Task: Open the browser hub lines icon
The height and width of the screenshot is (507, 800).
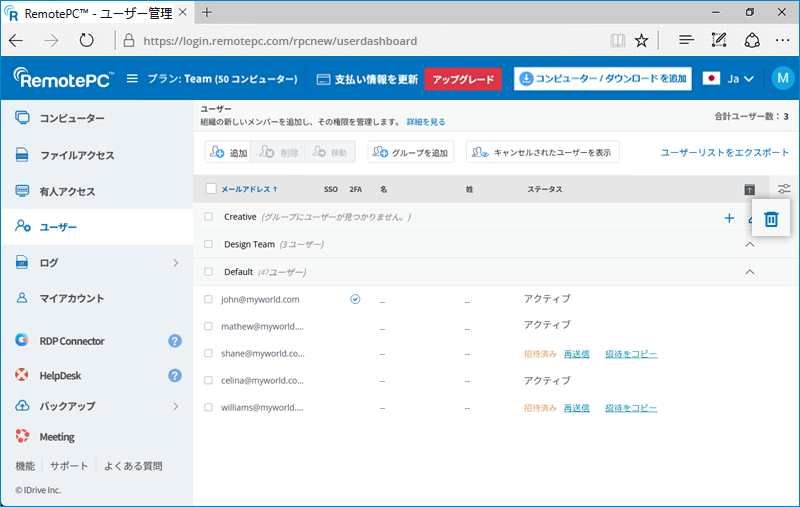Action: (x=686, y=40)
